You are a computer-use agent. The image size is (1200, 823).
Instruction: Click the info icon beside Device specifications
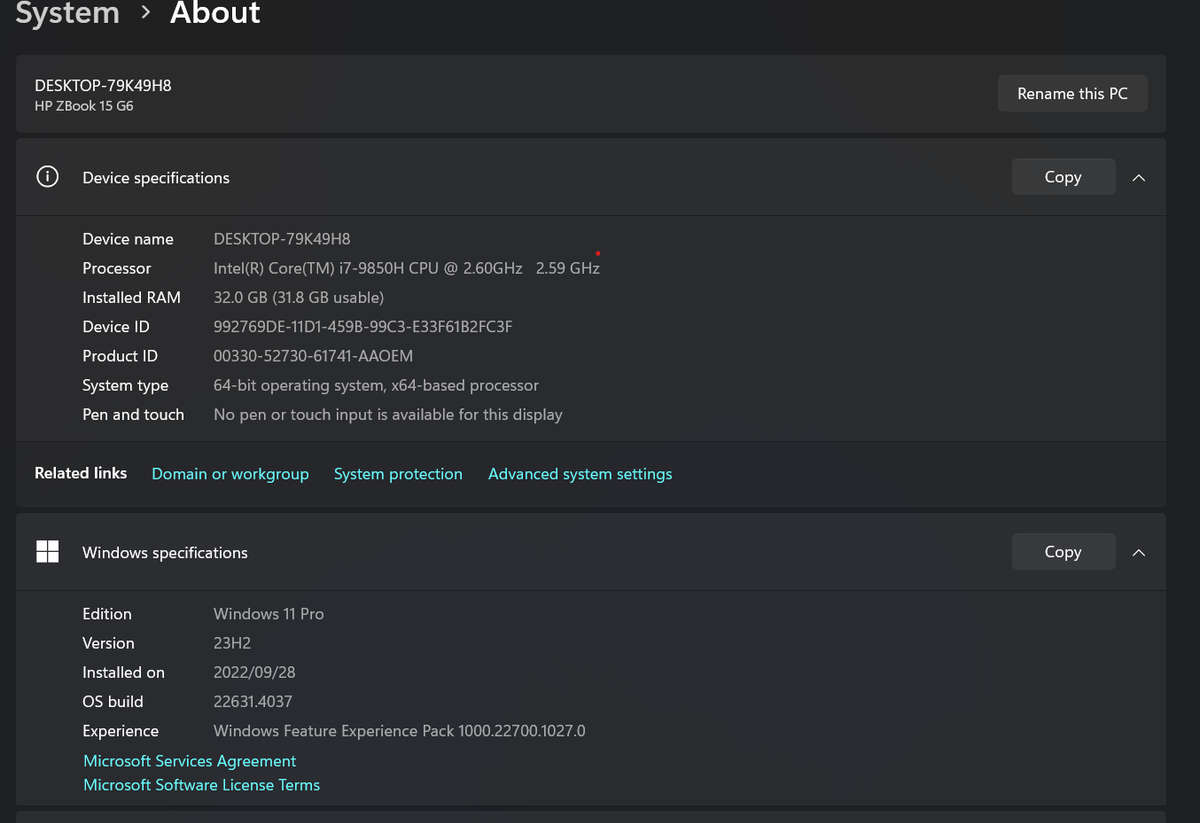[x=47, y=177]
